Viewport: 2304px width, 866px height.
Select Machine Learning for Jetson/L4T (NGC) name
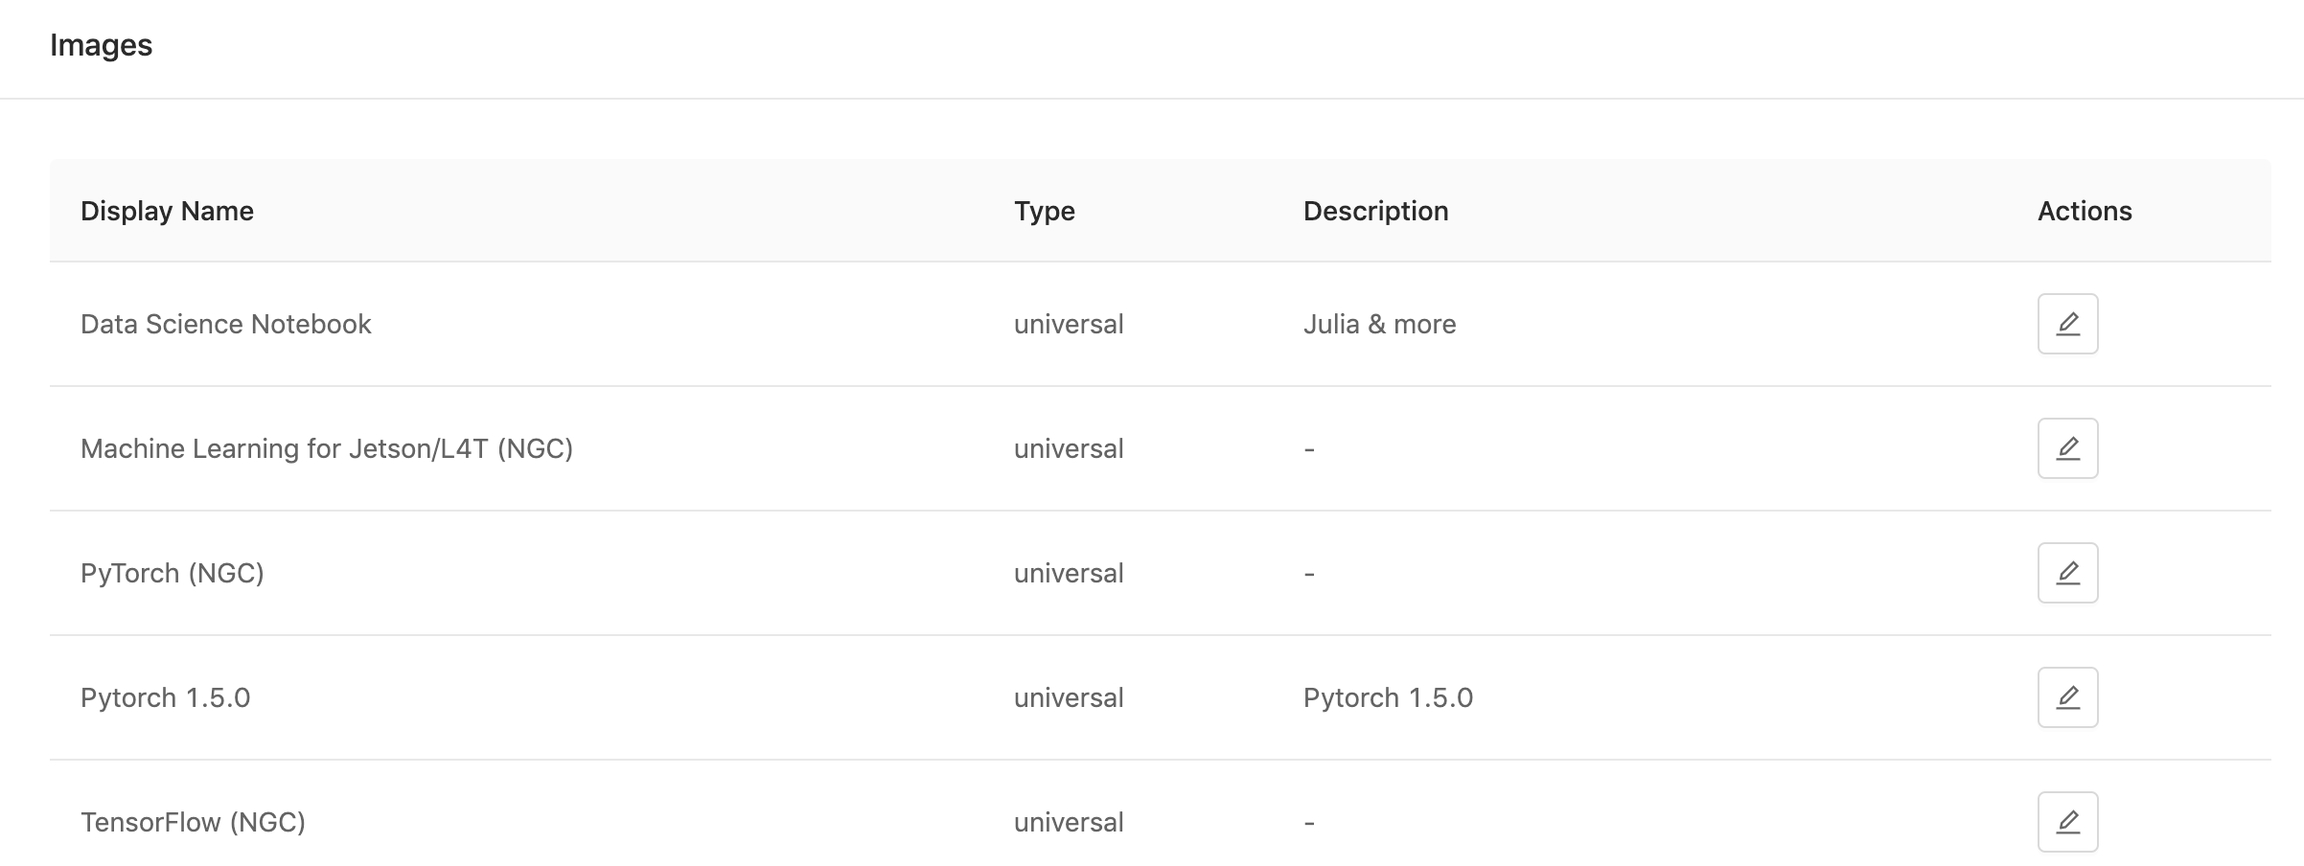(327, 449)
